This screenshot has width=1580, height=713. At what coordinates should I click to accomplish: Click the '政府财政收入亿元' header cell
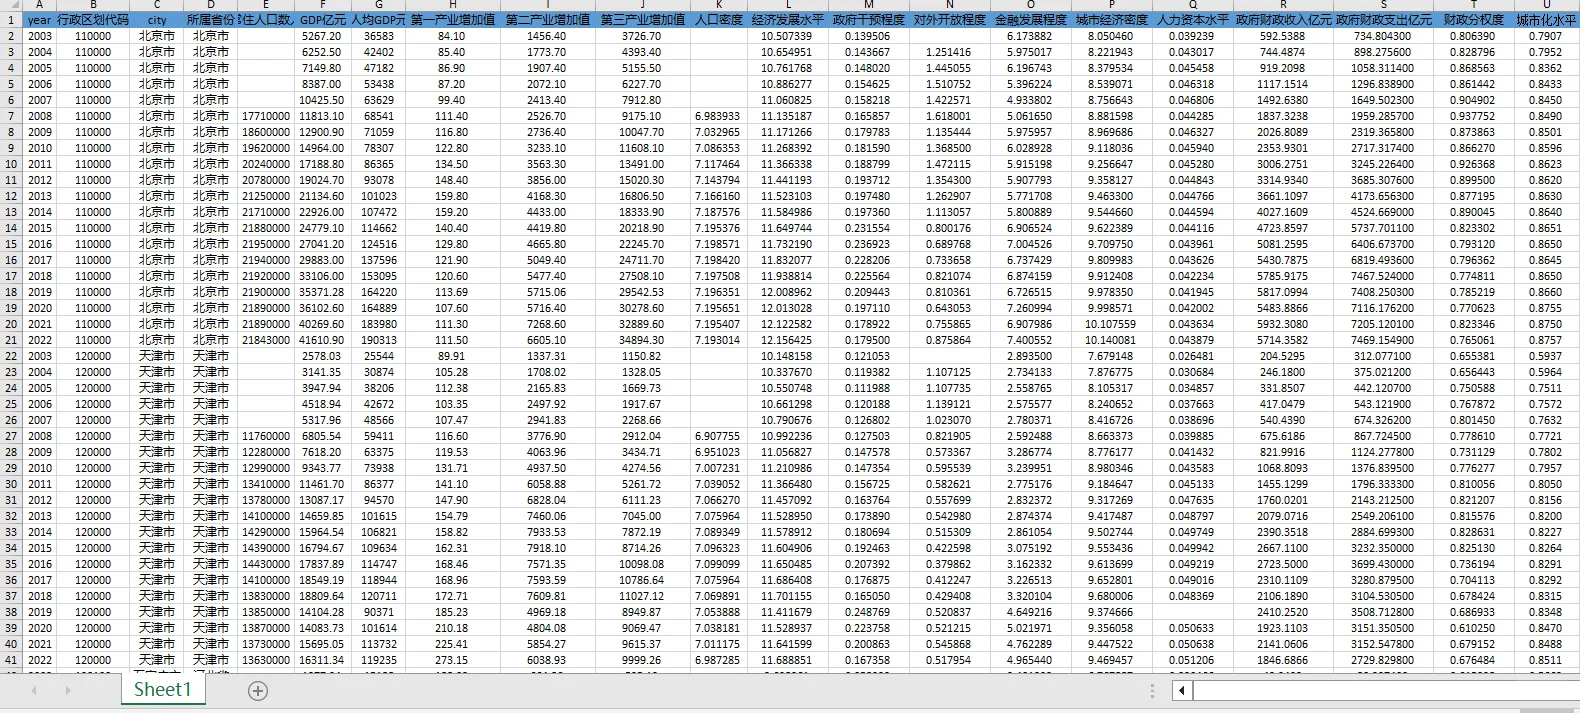click(1283, 20)
